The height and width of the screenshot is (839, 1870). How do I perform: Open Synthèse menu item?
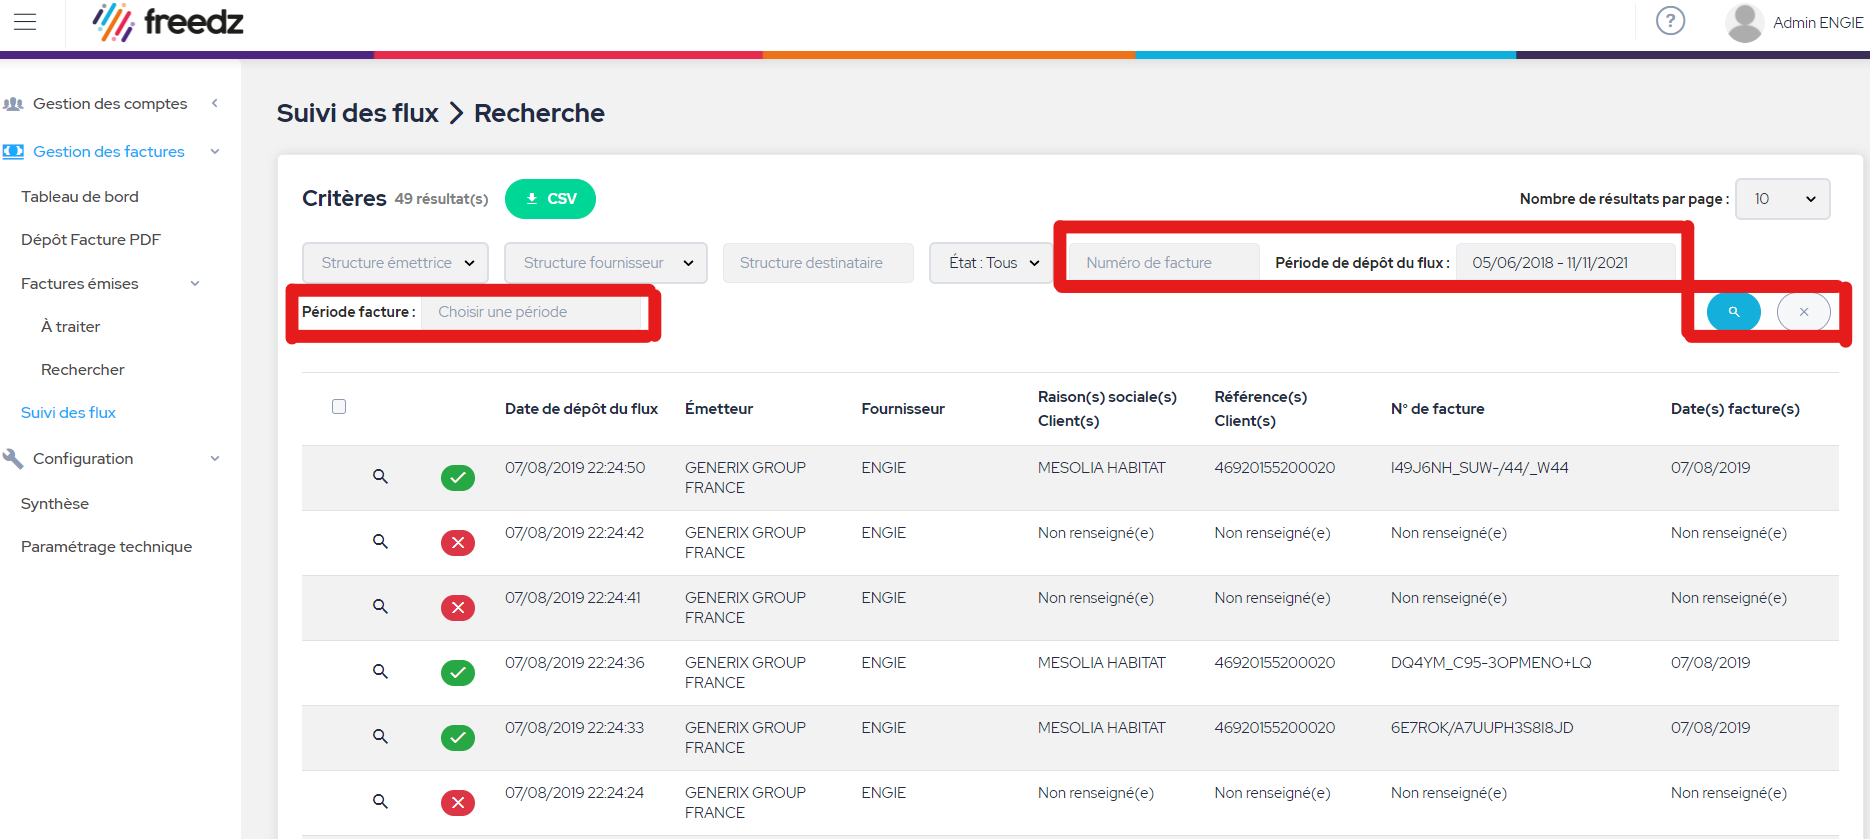click(55, 504)
